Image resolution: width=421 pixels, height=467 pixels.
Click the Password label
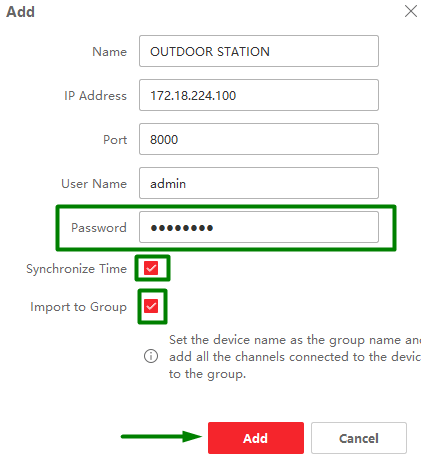coord(99,228)
